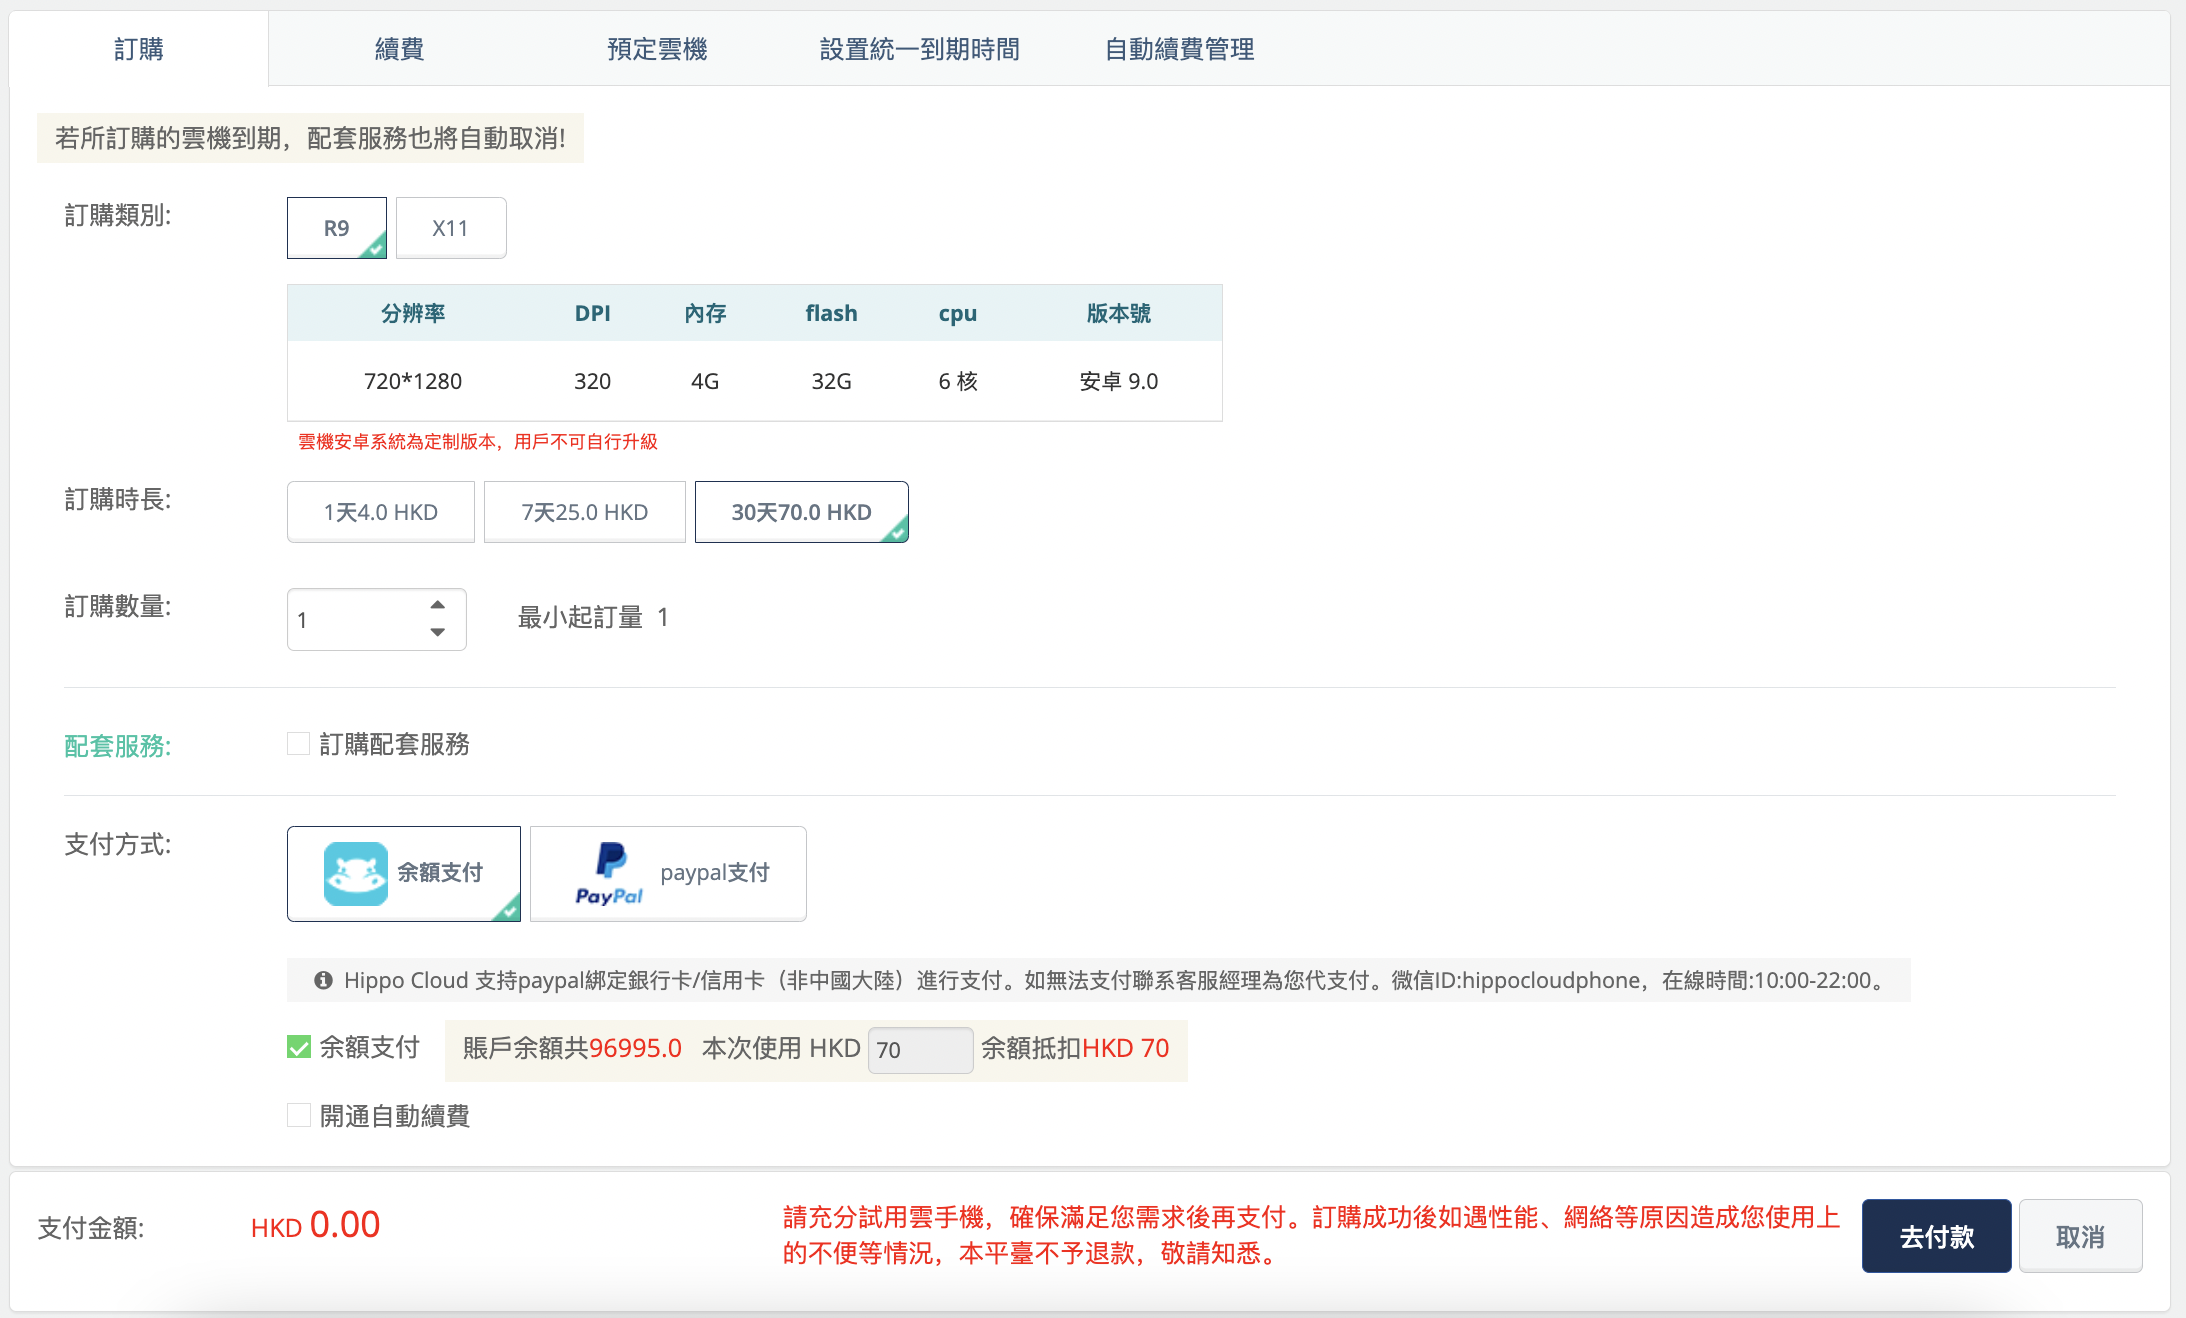Select the X11 order category
Screen dimensions: 2186x1318
tap(450, 228)
